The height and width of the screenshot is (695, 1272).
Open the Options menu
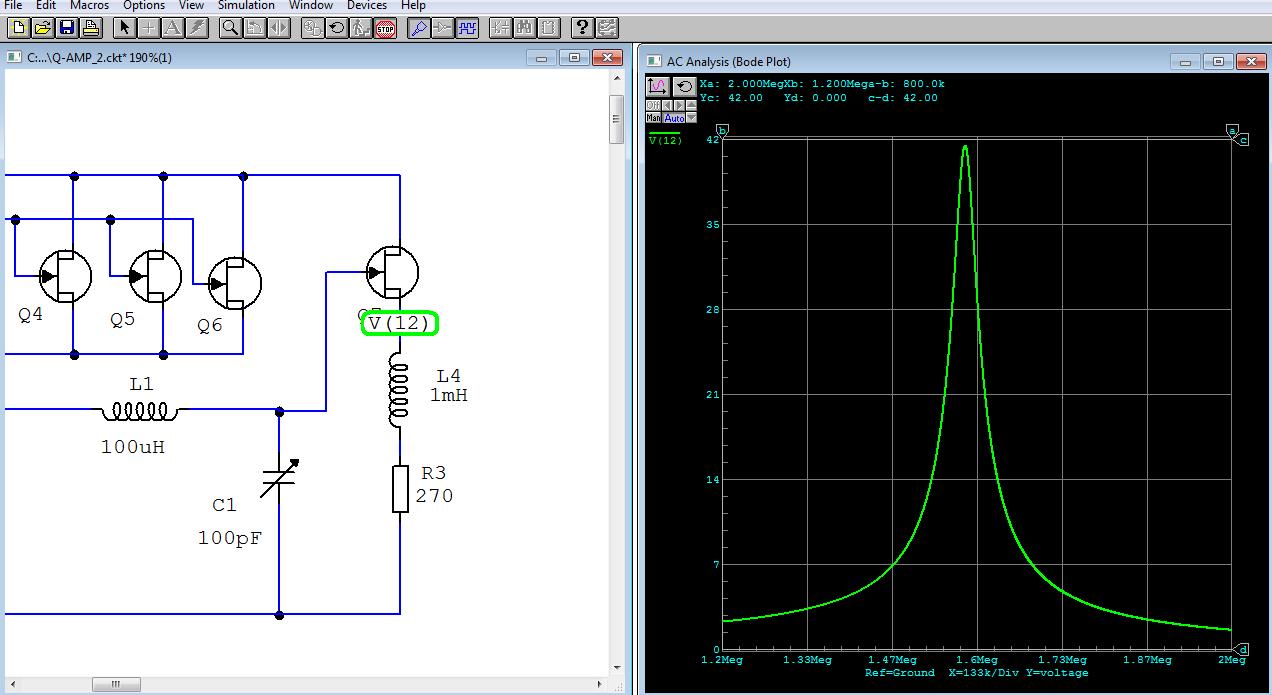(x=144, y=5)
